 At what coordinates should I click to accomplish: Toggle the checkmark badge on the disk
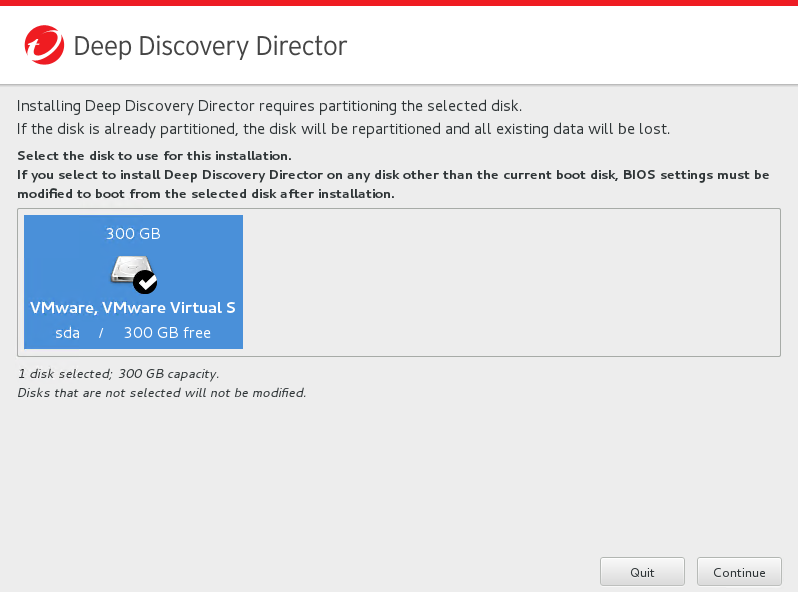tap(145, 281)
